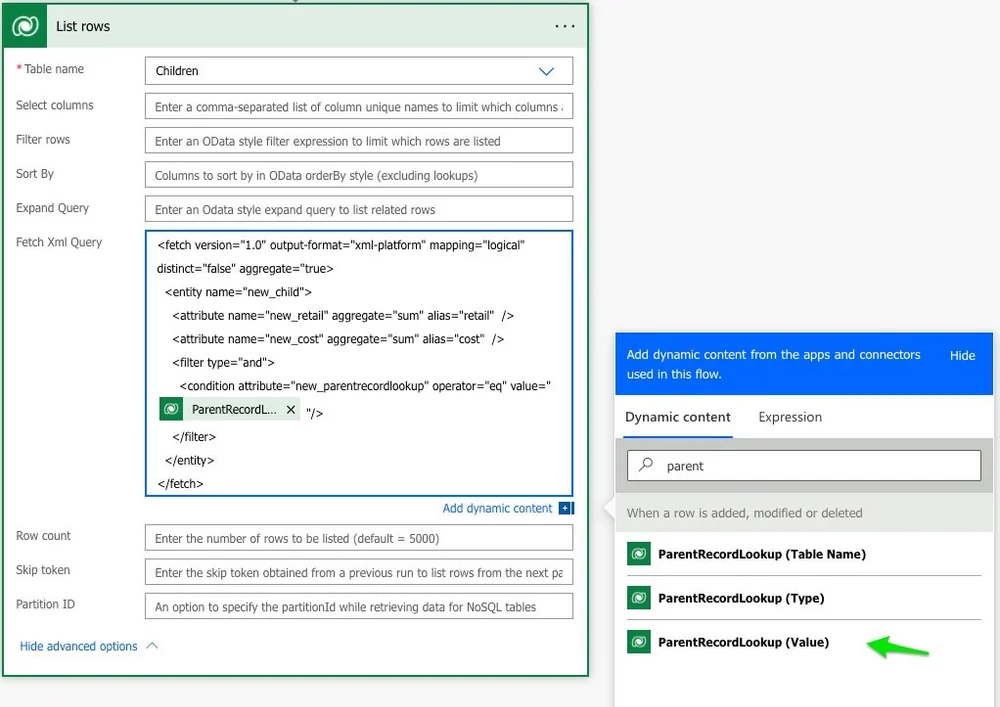Click the Filter rows input field
This screenshot has height=707, width=1000.
point(360,139)
